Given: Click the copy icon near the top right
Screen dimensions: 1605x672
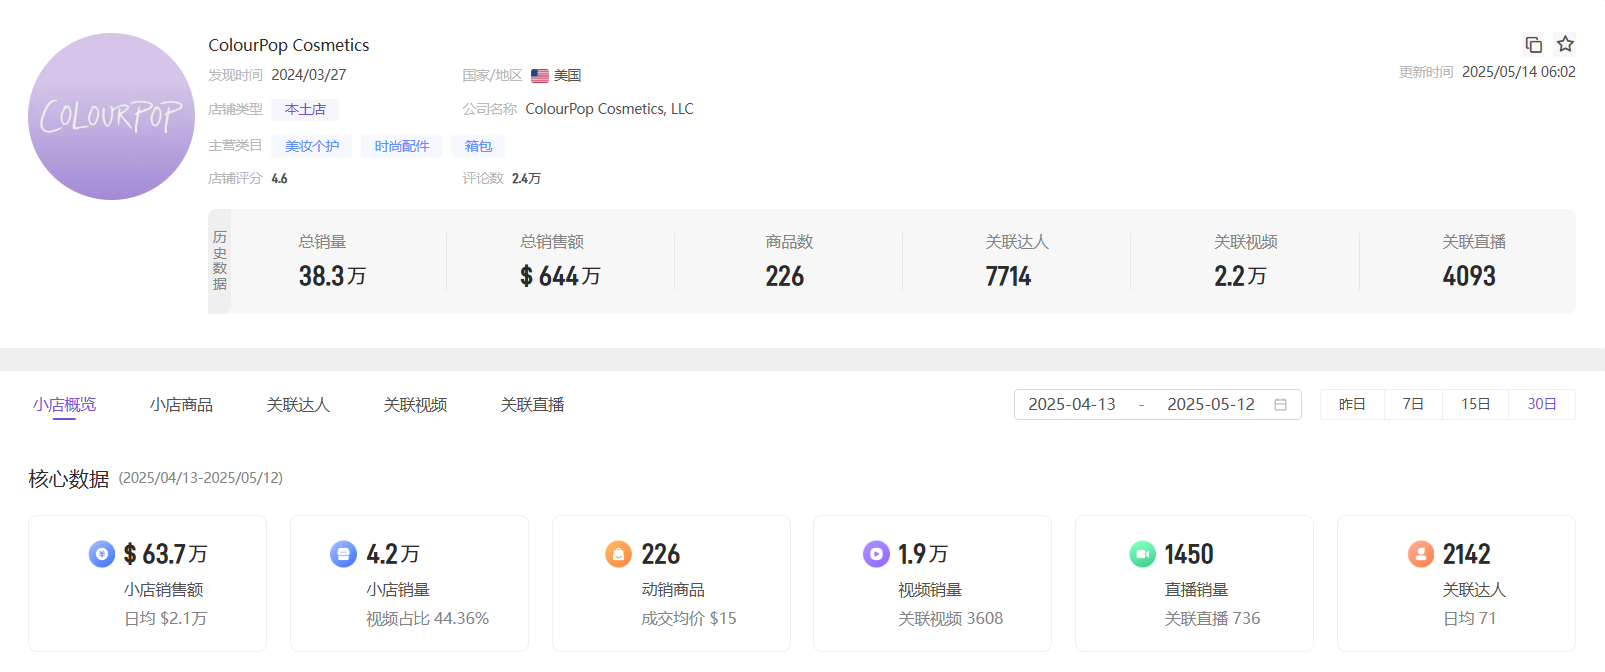Looking at the screenshot, I should pyautogui.click(x=1533, y=44).
